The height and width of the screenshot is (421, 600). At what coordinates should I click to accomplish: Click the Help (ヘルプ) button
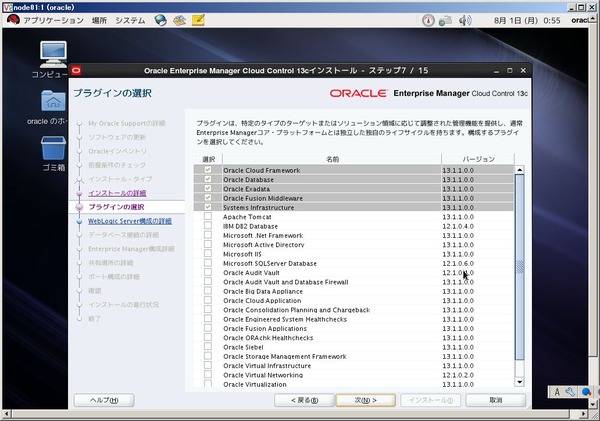click(104, 400)
